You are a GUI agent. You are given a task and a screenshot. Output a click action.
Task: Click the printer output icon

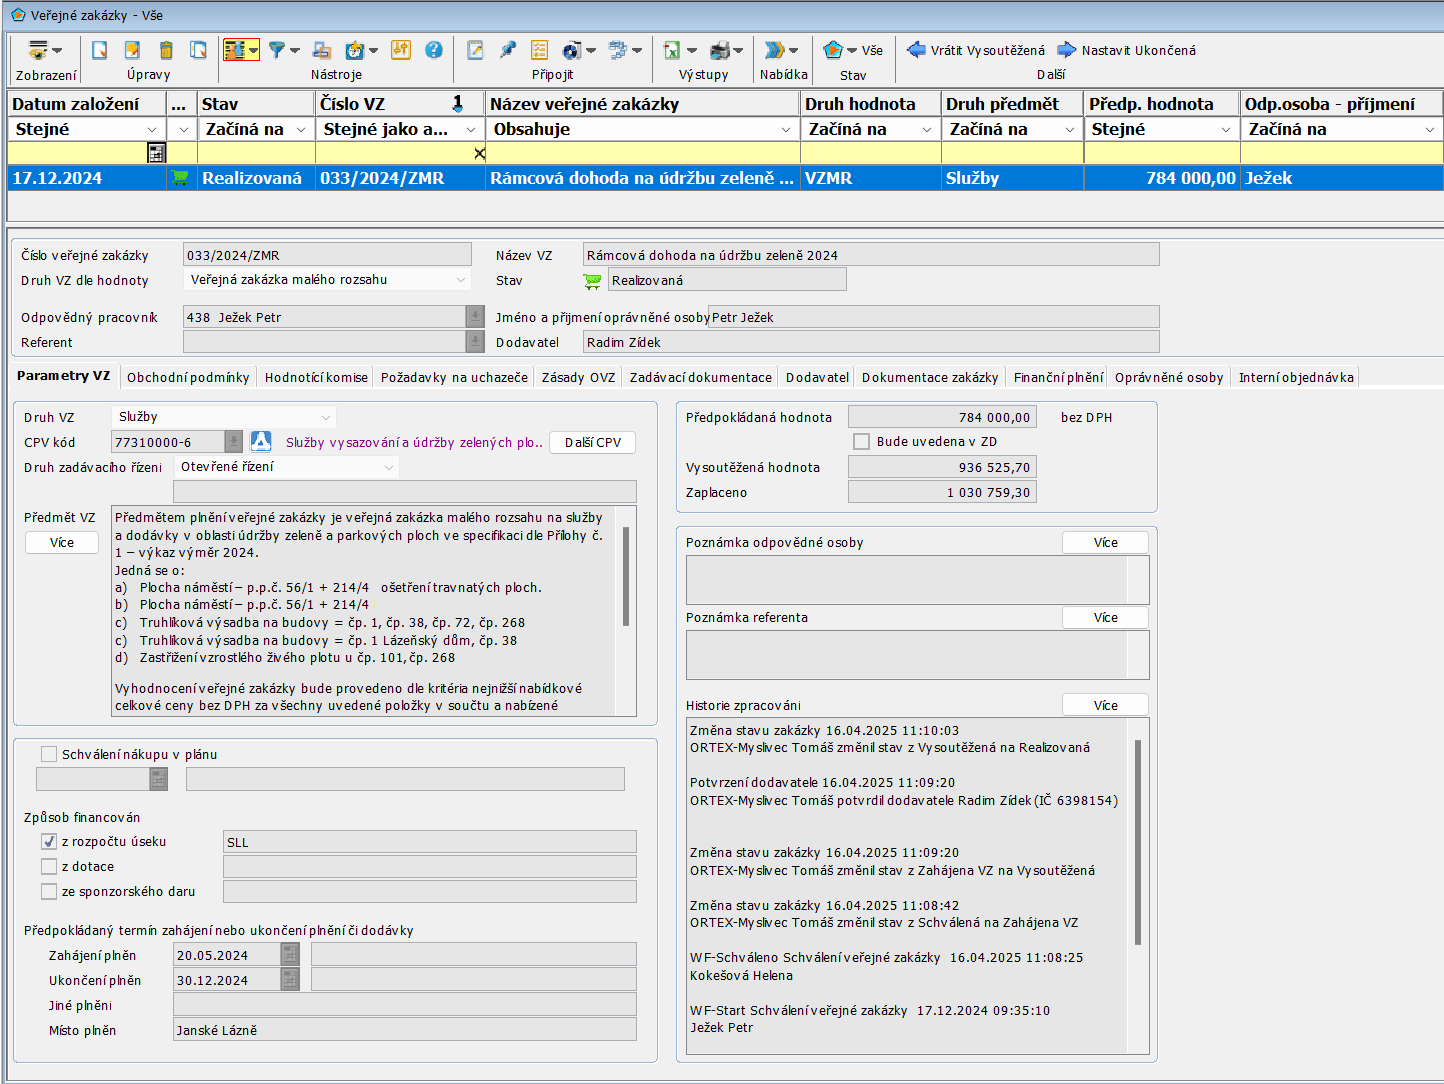point(720,50)
